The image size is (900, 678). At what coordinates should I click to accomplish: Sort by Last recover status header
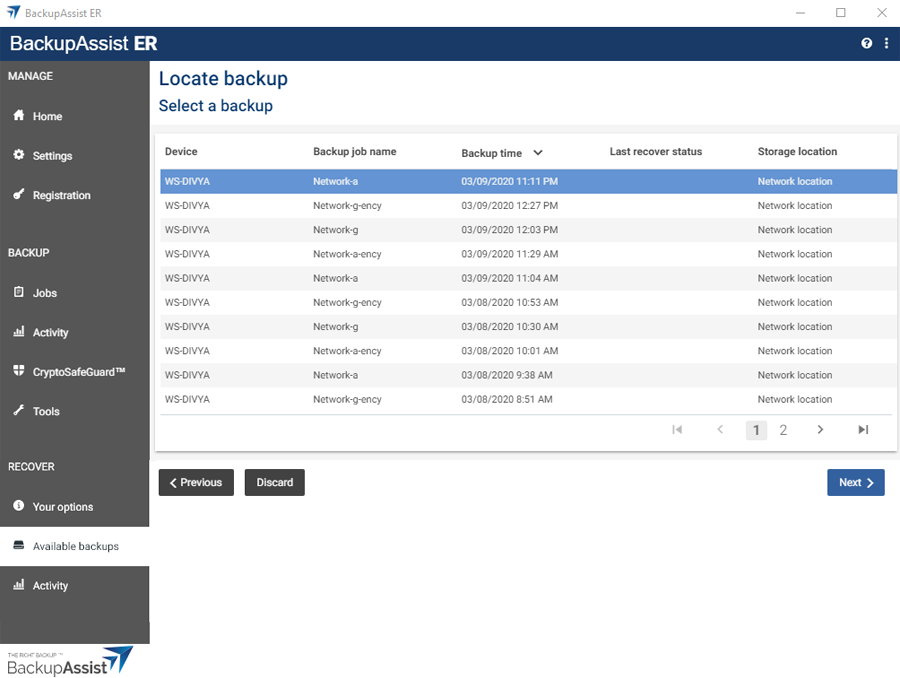655,152
